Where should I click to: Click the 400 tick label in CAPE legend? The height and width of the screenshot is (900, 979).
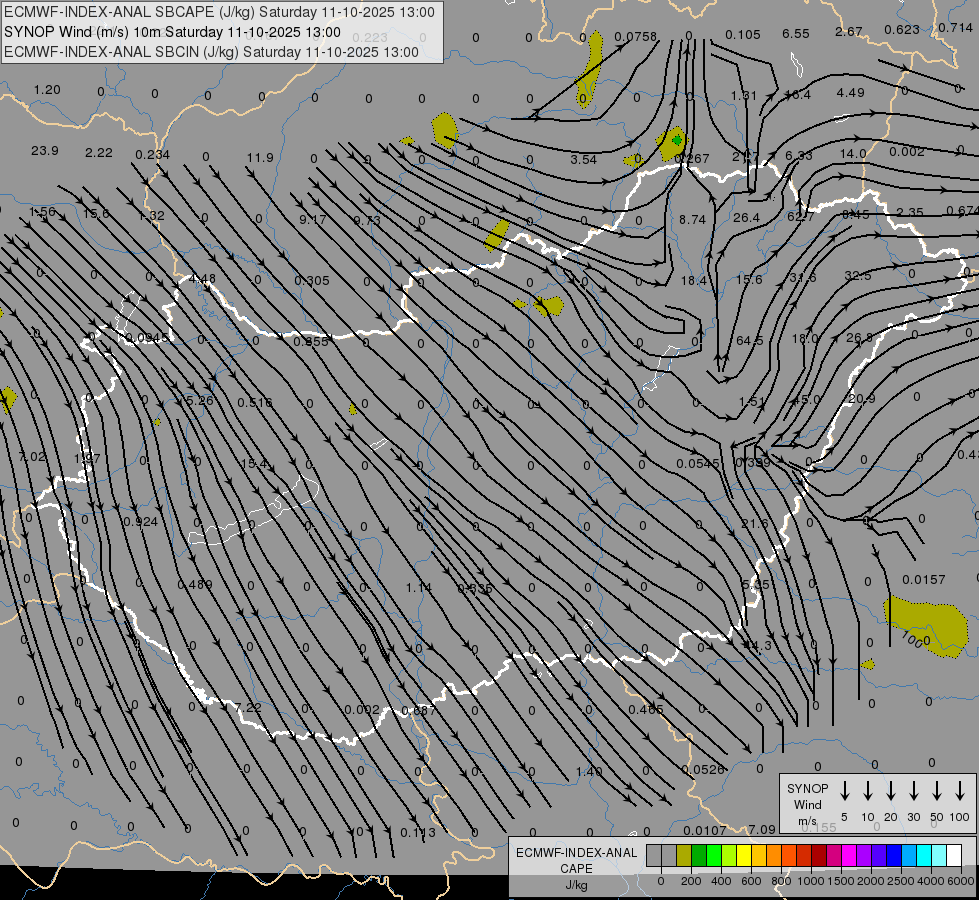[721, 881]
